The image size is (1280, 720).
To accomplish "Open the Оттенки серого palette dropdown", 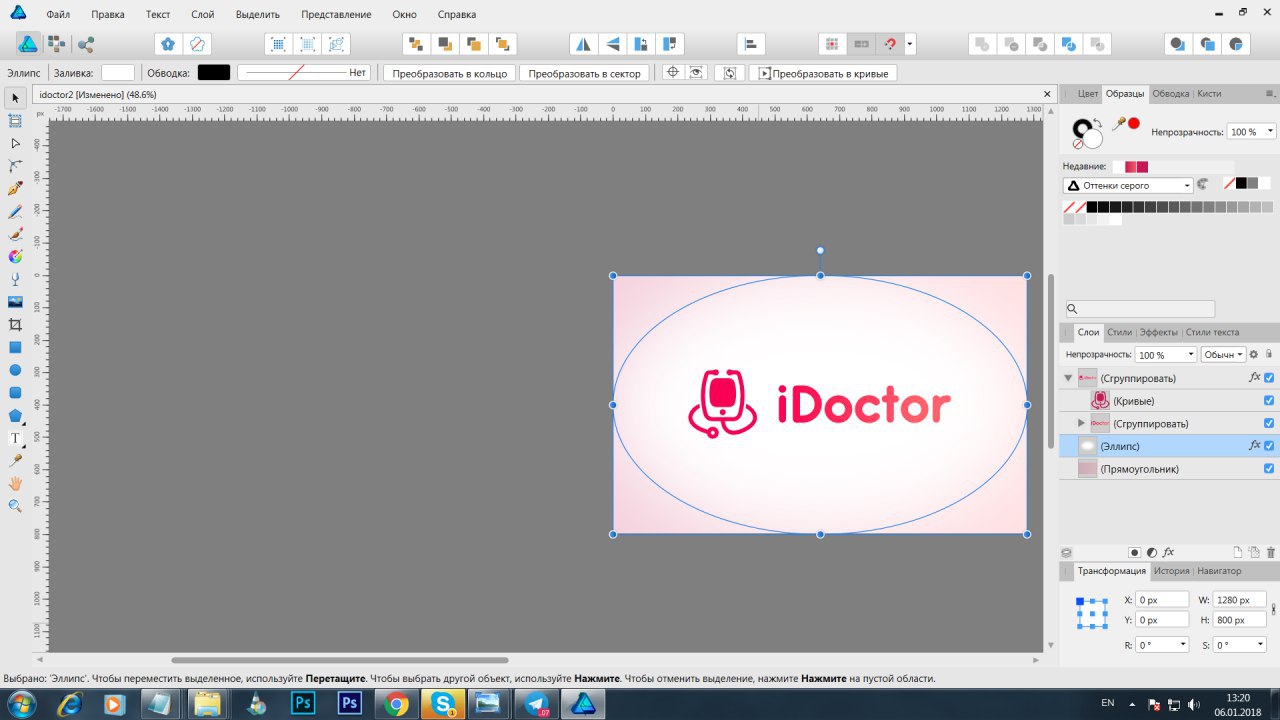I will 1128,185.
